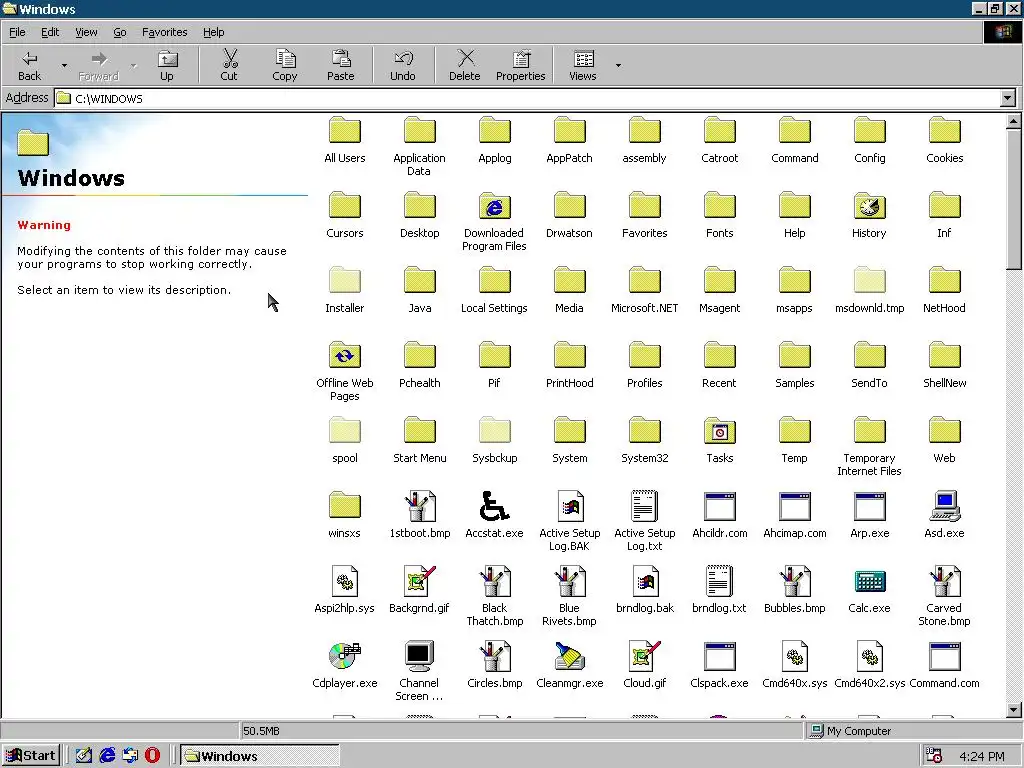Image resolution: width=1024 pixels, height=768 pixels.
Task: Open the File menu
Action: 17,32
